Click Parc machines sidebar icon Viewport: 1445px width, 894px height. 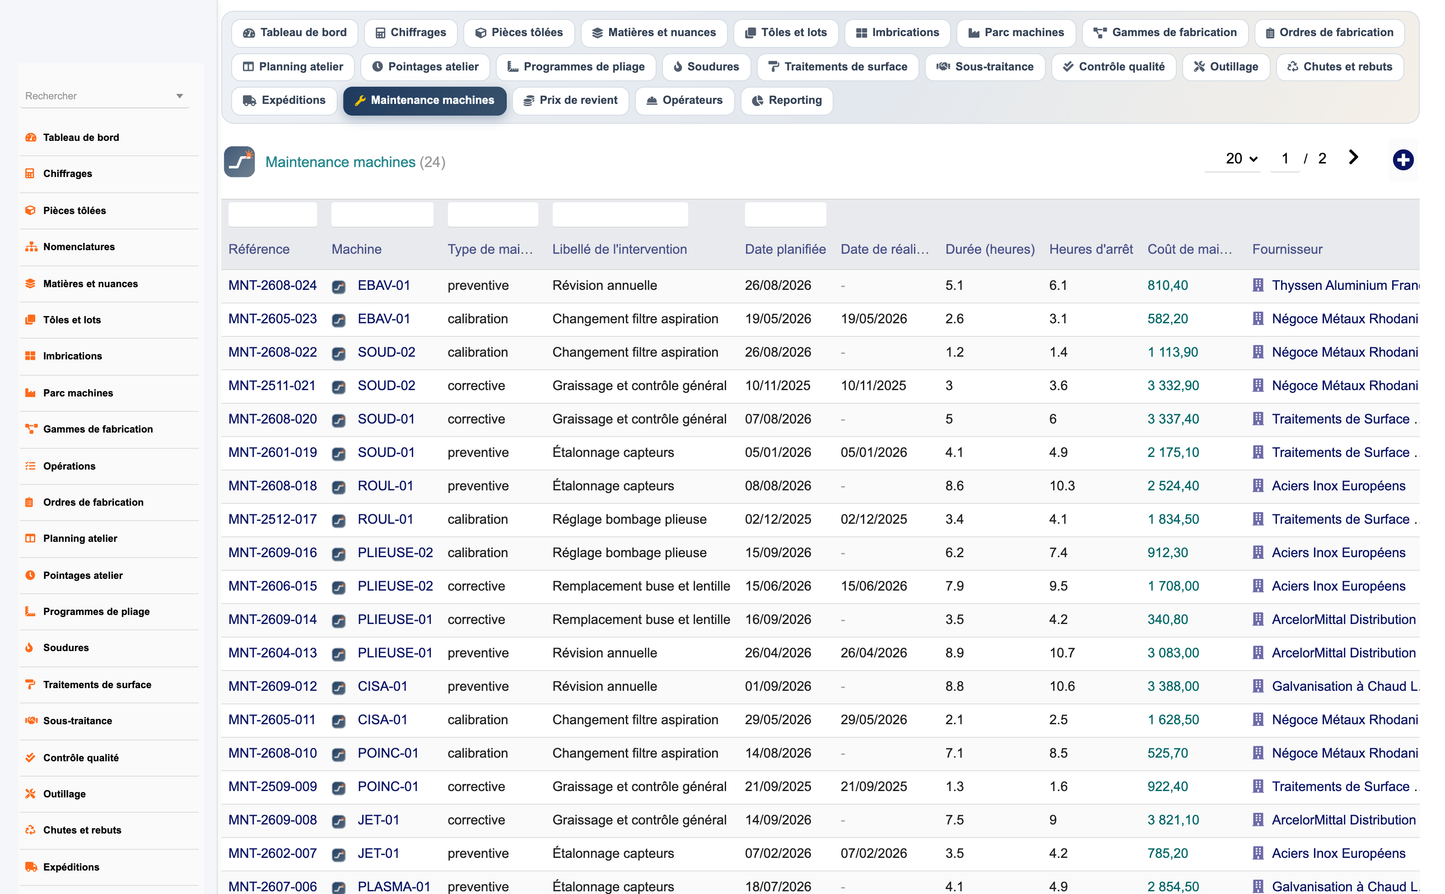point(31,393)
